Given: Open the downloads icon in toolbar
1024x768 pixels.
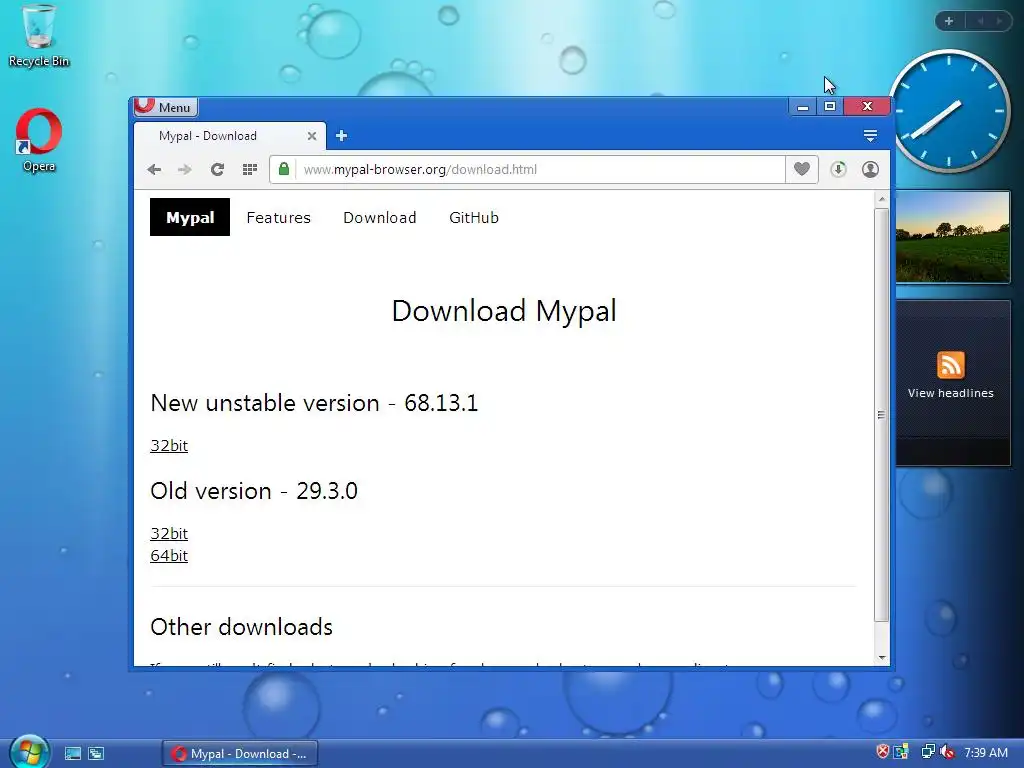Looking at the screenshot, I should 839,169.
